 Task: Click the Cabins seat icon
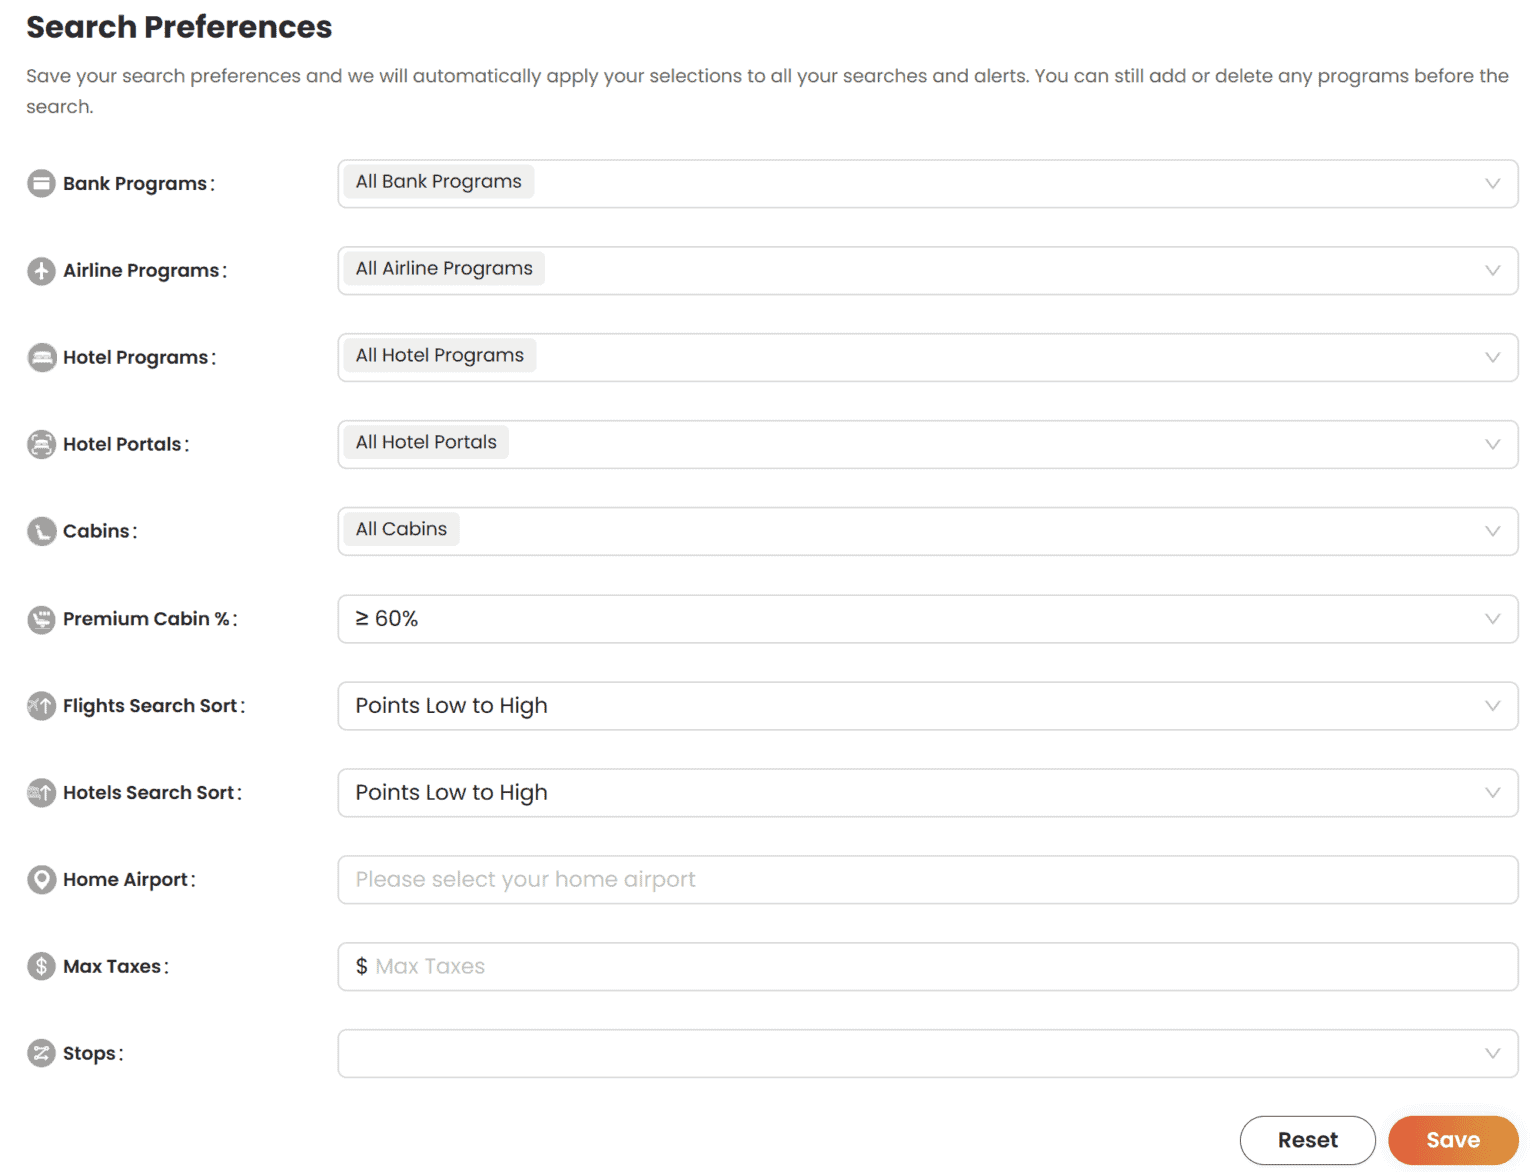[x=41, y=532]
